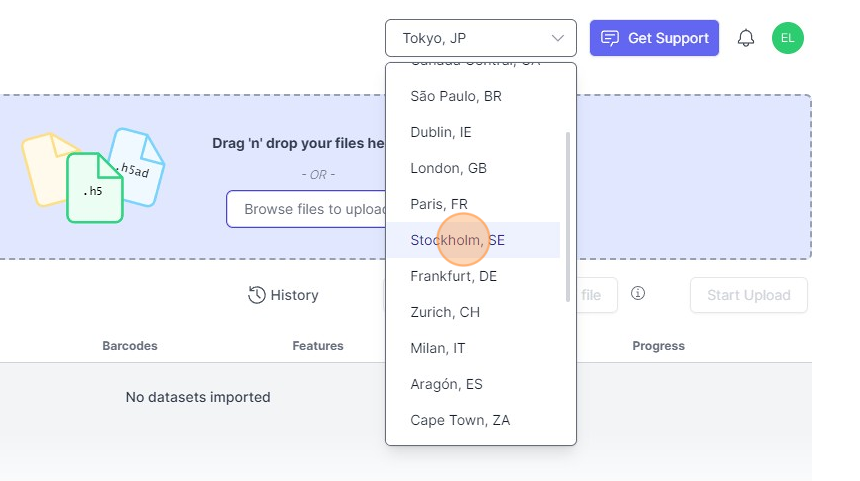Click the notification bell icon

coord(746,39)
